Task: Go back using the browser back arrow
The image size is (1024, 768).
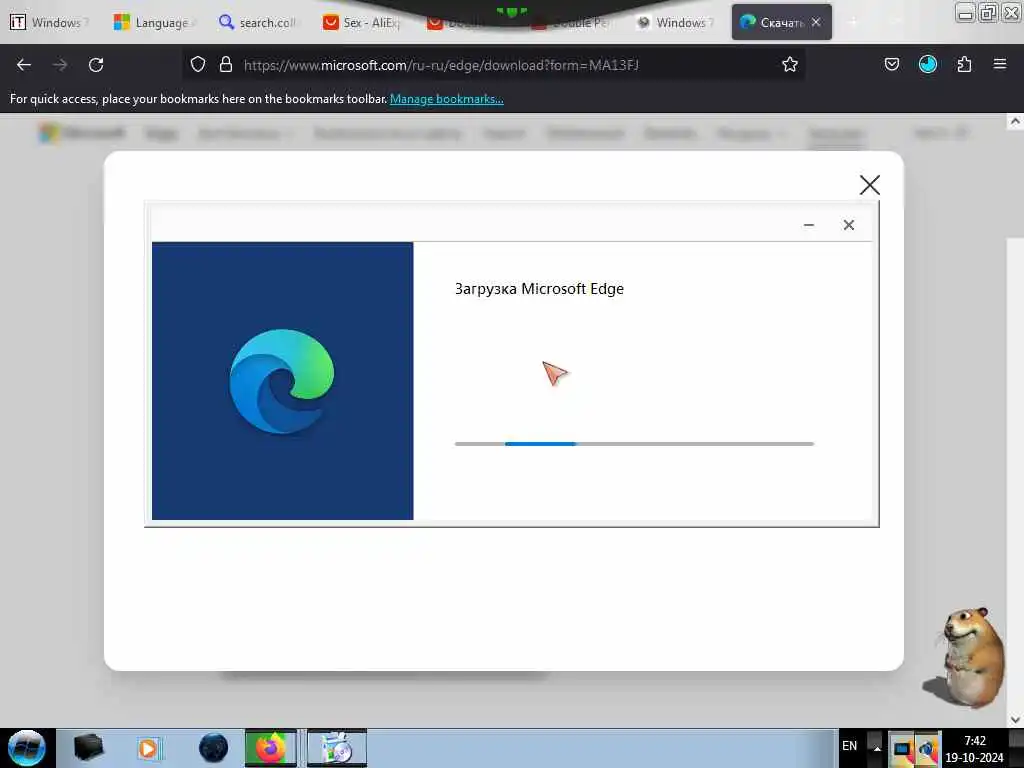Action: (24, 65)
